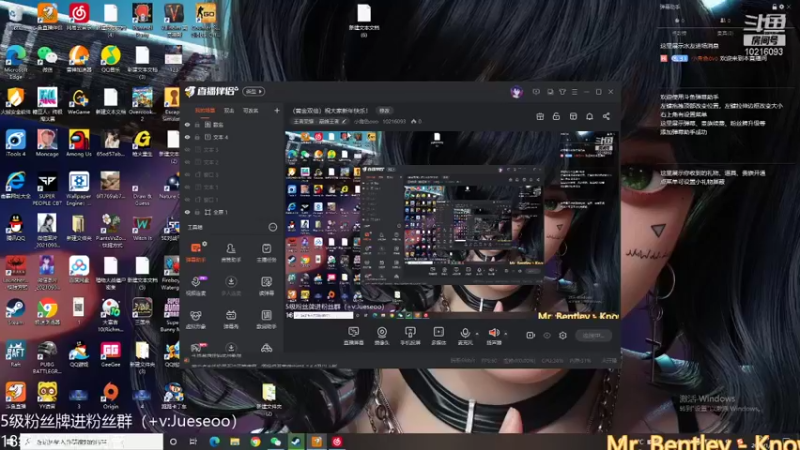Image resolution: width=800 pixels, height=450 pixels.
Task: Open stream settings gear in bottom toolbar
Action: click(x=563, y=335)
